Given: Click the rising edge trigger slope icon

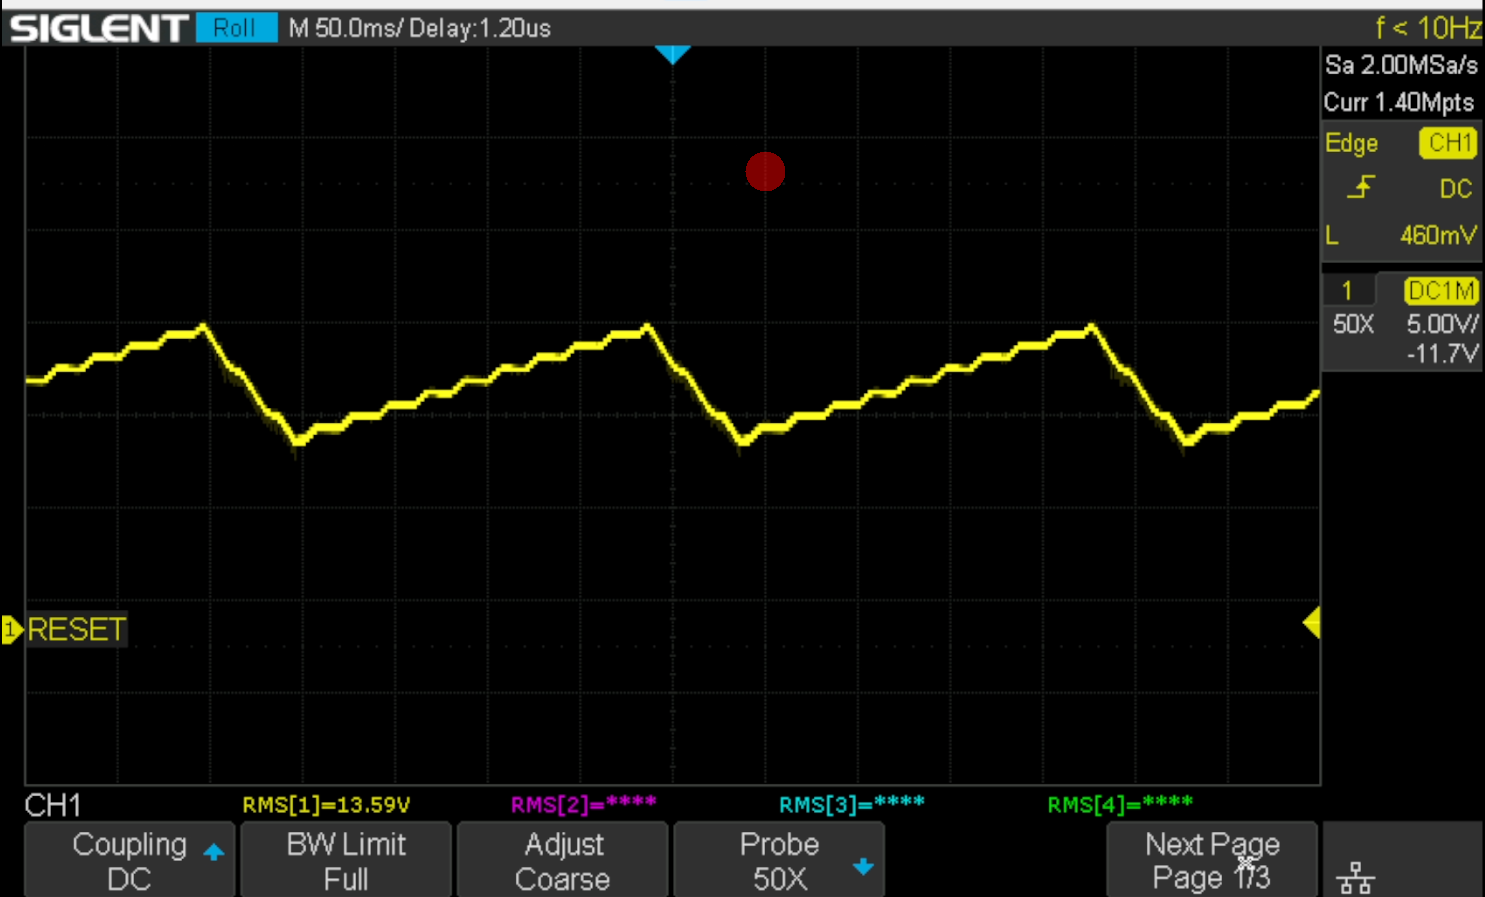Looking at the screenshot, I should point(1360,188).
